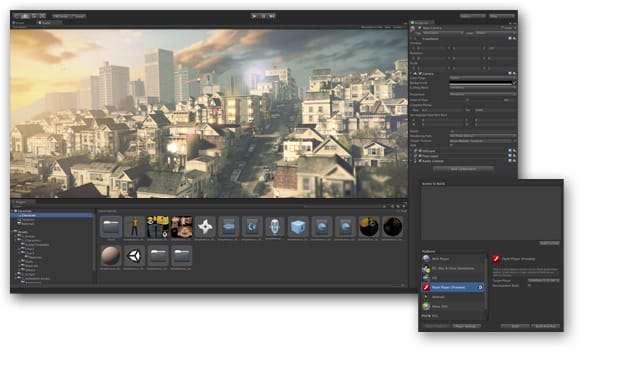Select the robot head model asset
Screen dimensions: 620x373
(274, 227)
